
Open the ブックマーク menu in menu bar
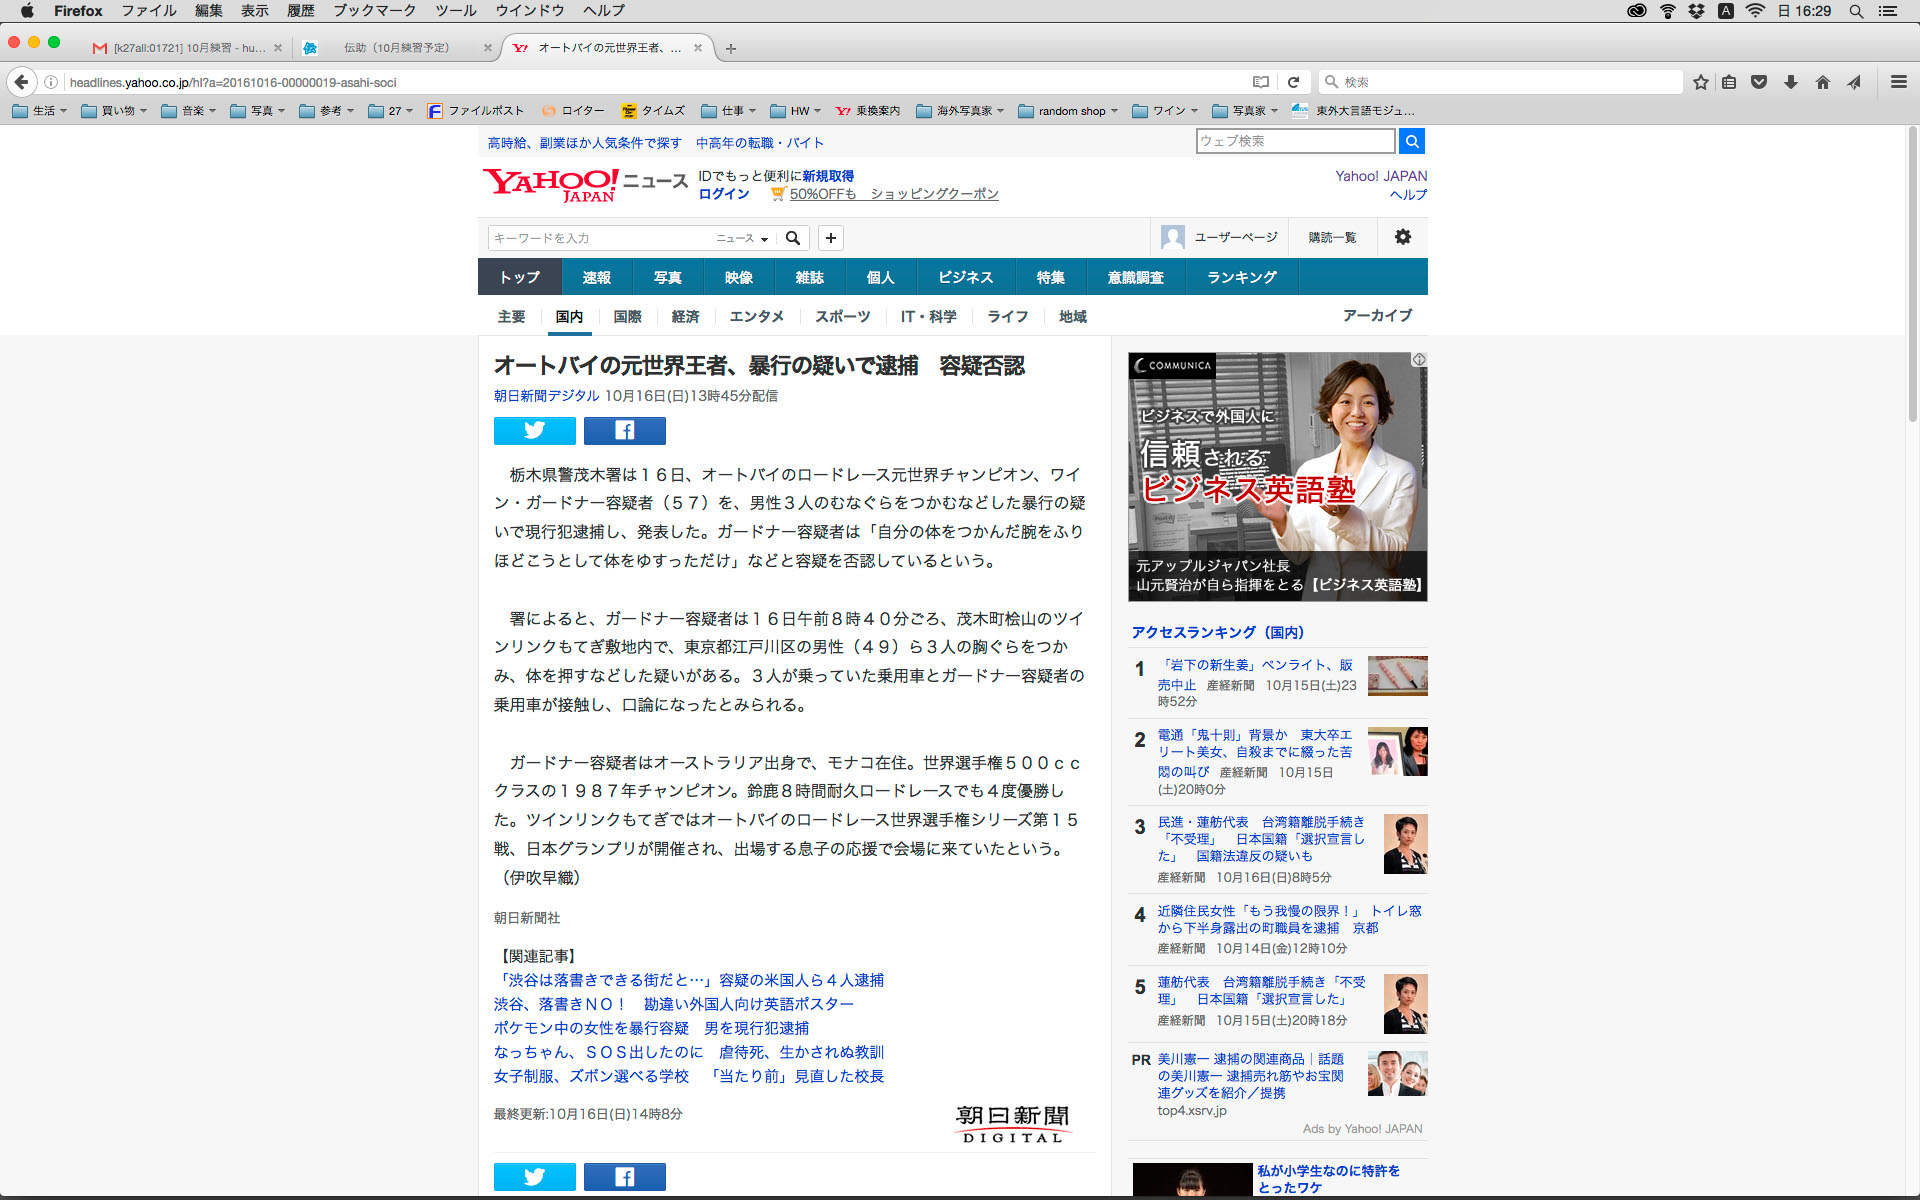point(374,10)
